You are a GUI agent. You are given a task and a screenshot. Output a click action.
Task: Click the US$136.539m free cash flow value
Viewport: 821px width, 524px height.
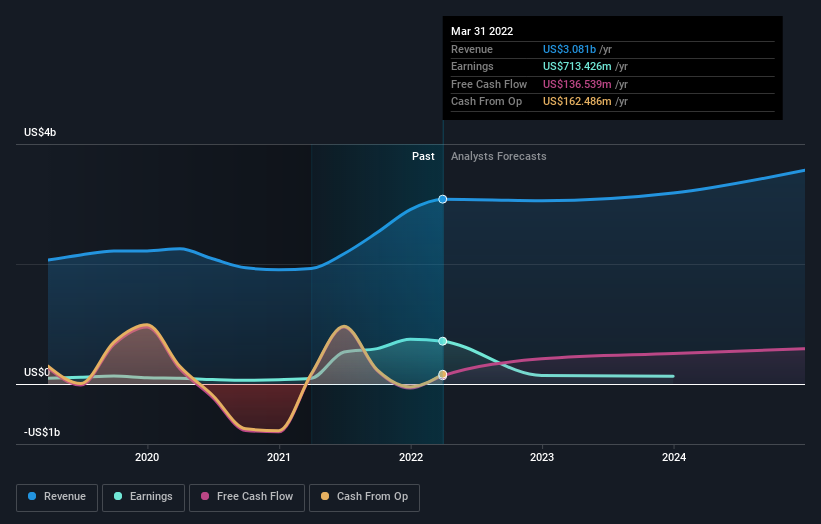(x=577, y=84)
